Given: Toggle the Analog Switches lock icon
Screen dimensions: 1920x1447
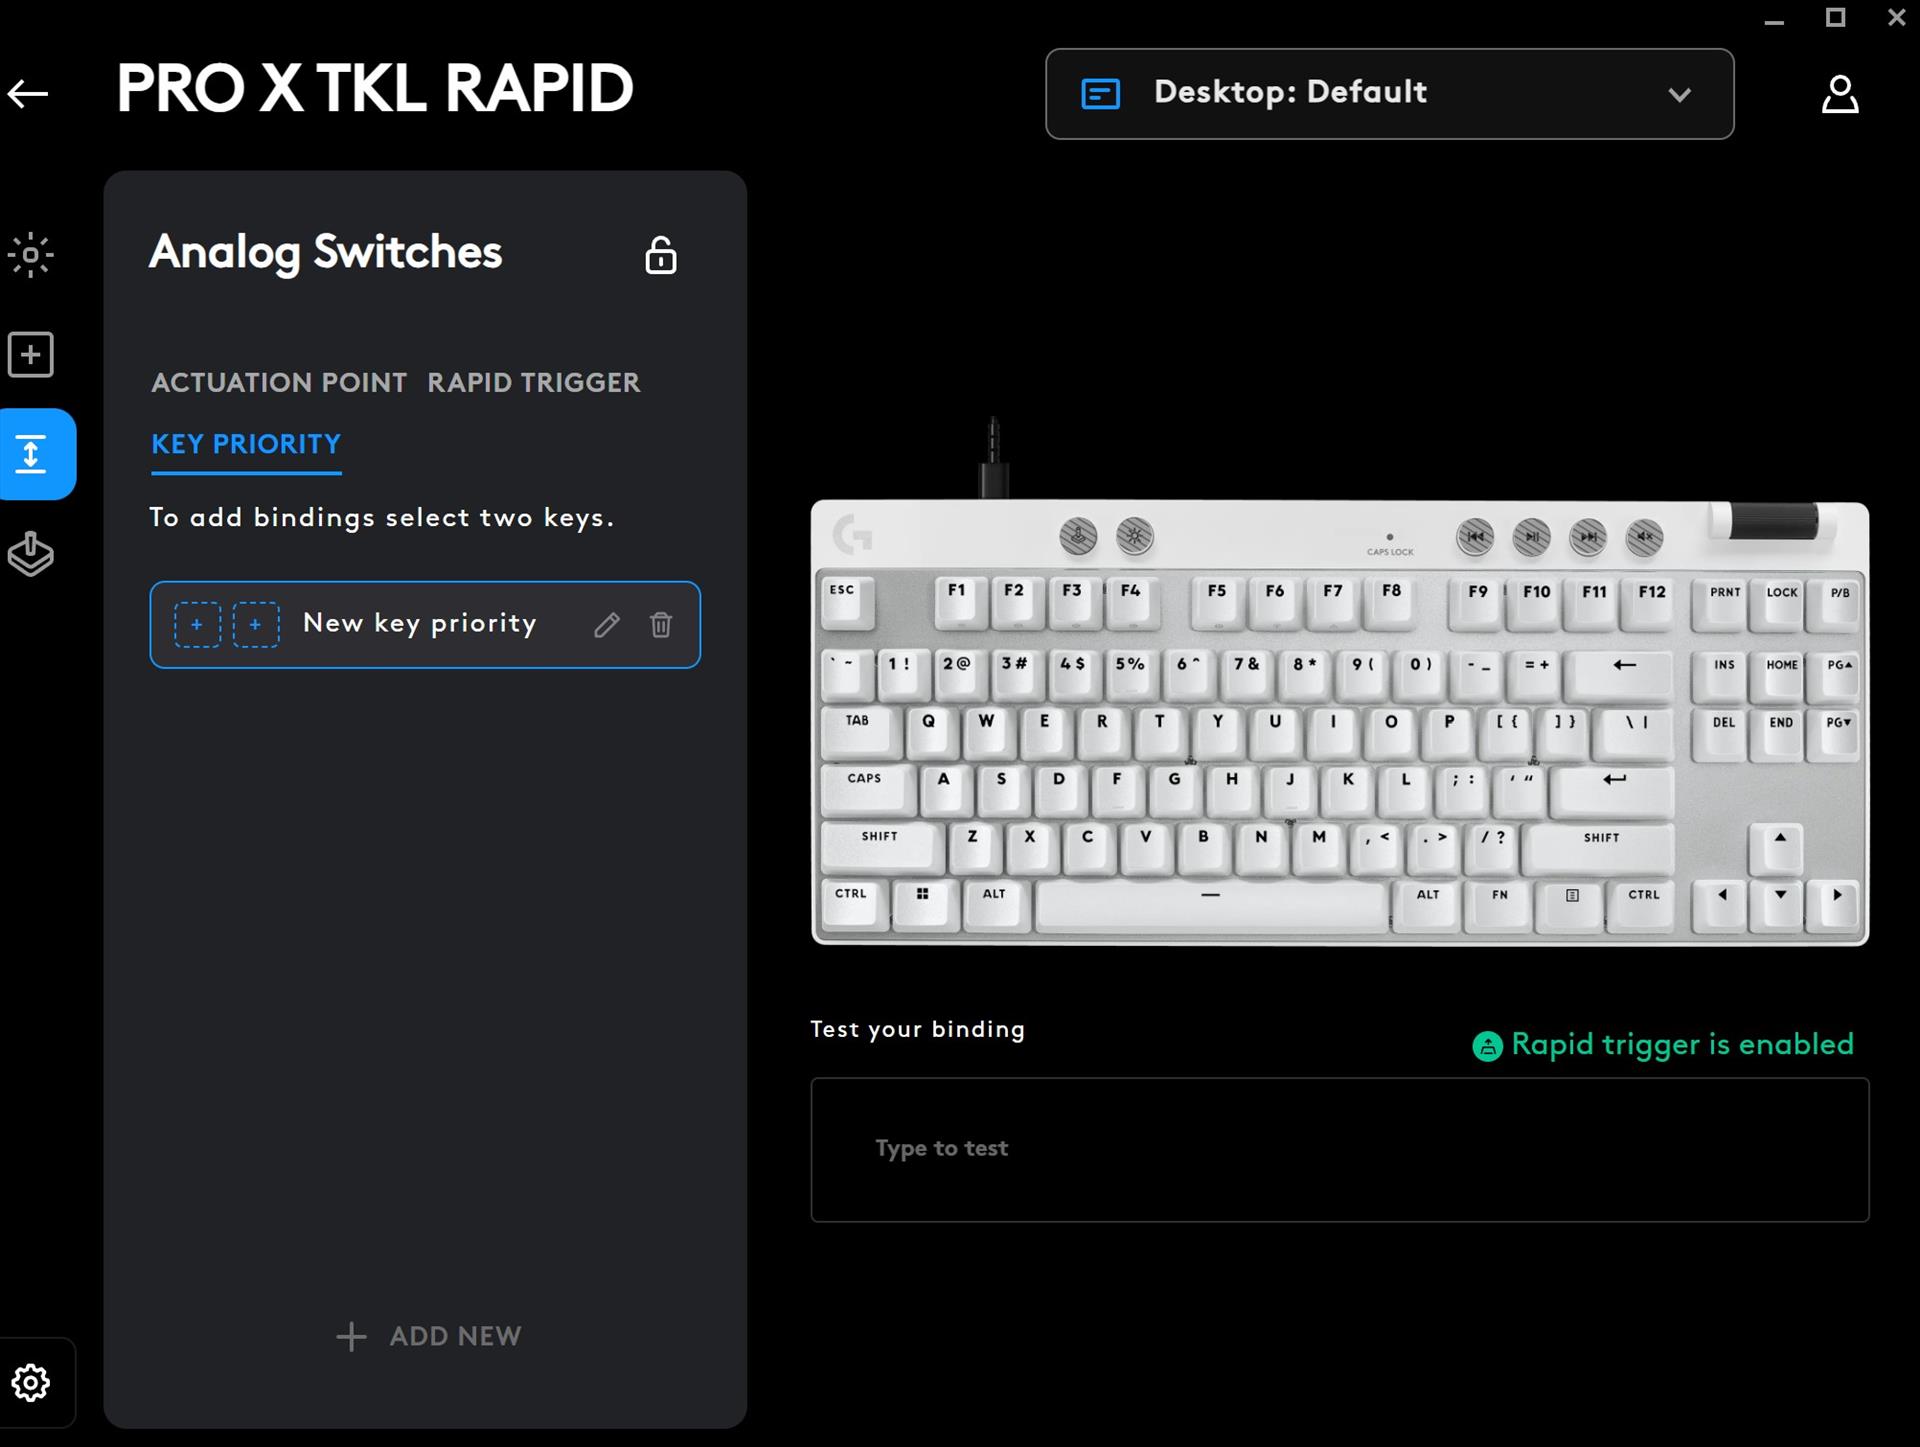Looking at the screenshot, I should tap(660, 256).
